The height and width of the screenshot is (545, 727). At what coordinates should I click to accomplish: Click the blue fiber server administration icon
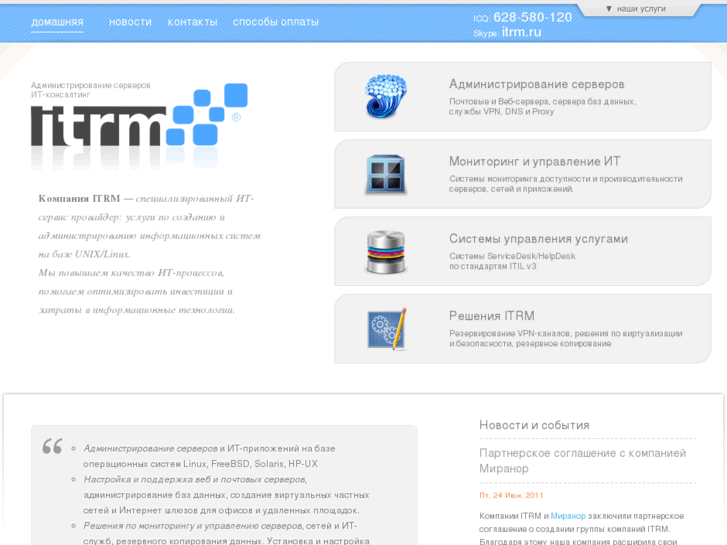point(386,96)
